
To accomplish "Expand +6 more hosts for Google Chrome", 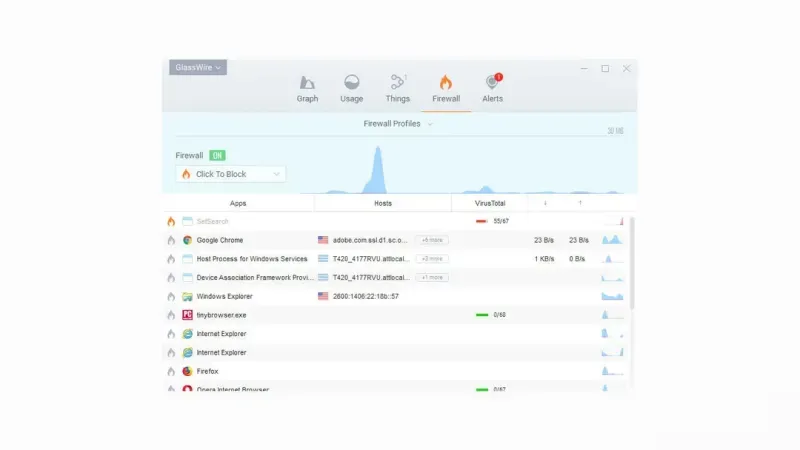I will 432,240.
